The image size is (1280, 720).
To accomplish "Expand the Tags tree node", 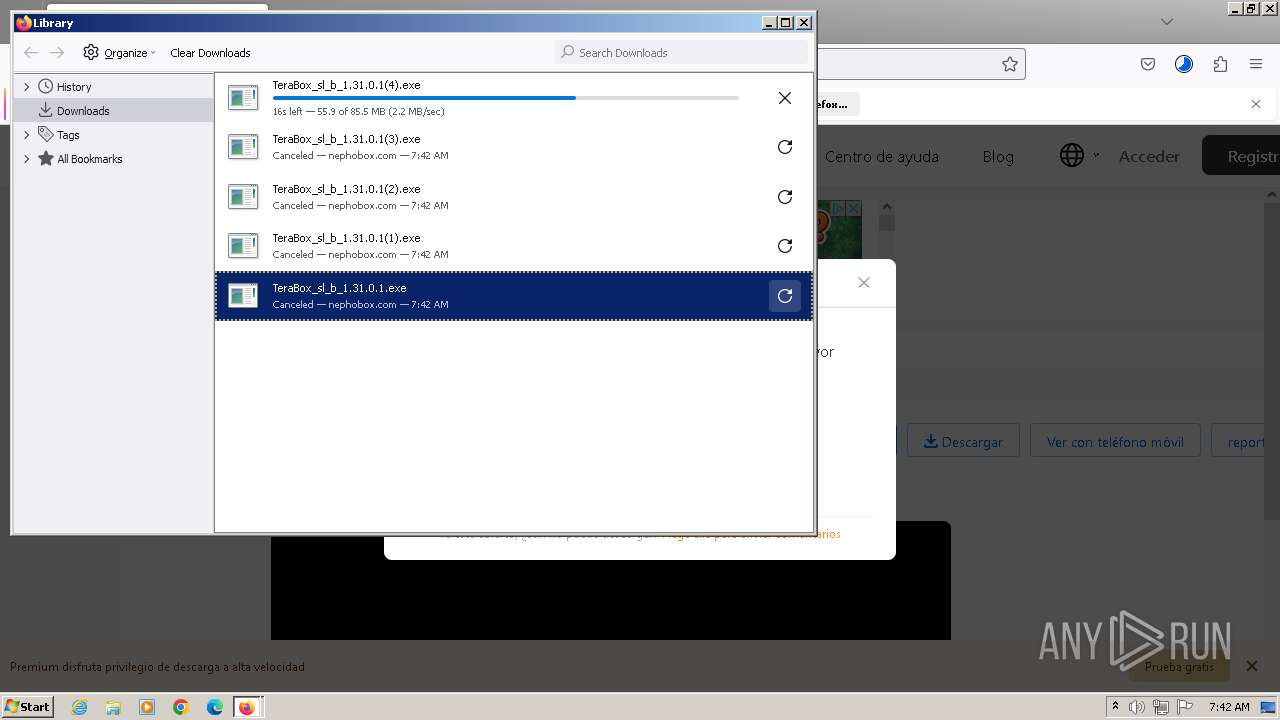I will pyautogui.click(x=27, y=135).
